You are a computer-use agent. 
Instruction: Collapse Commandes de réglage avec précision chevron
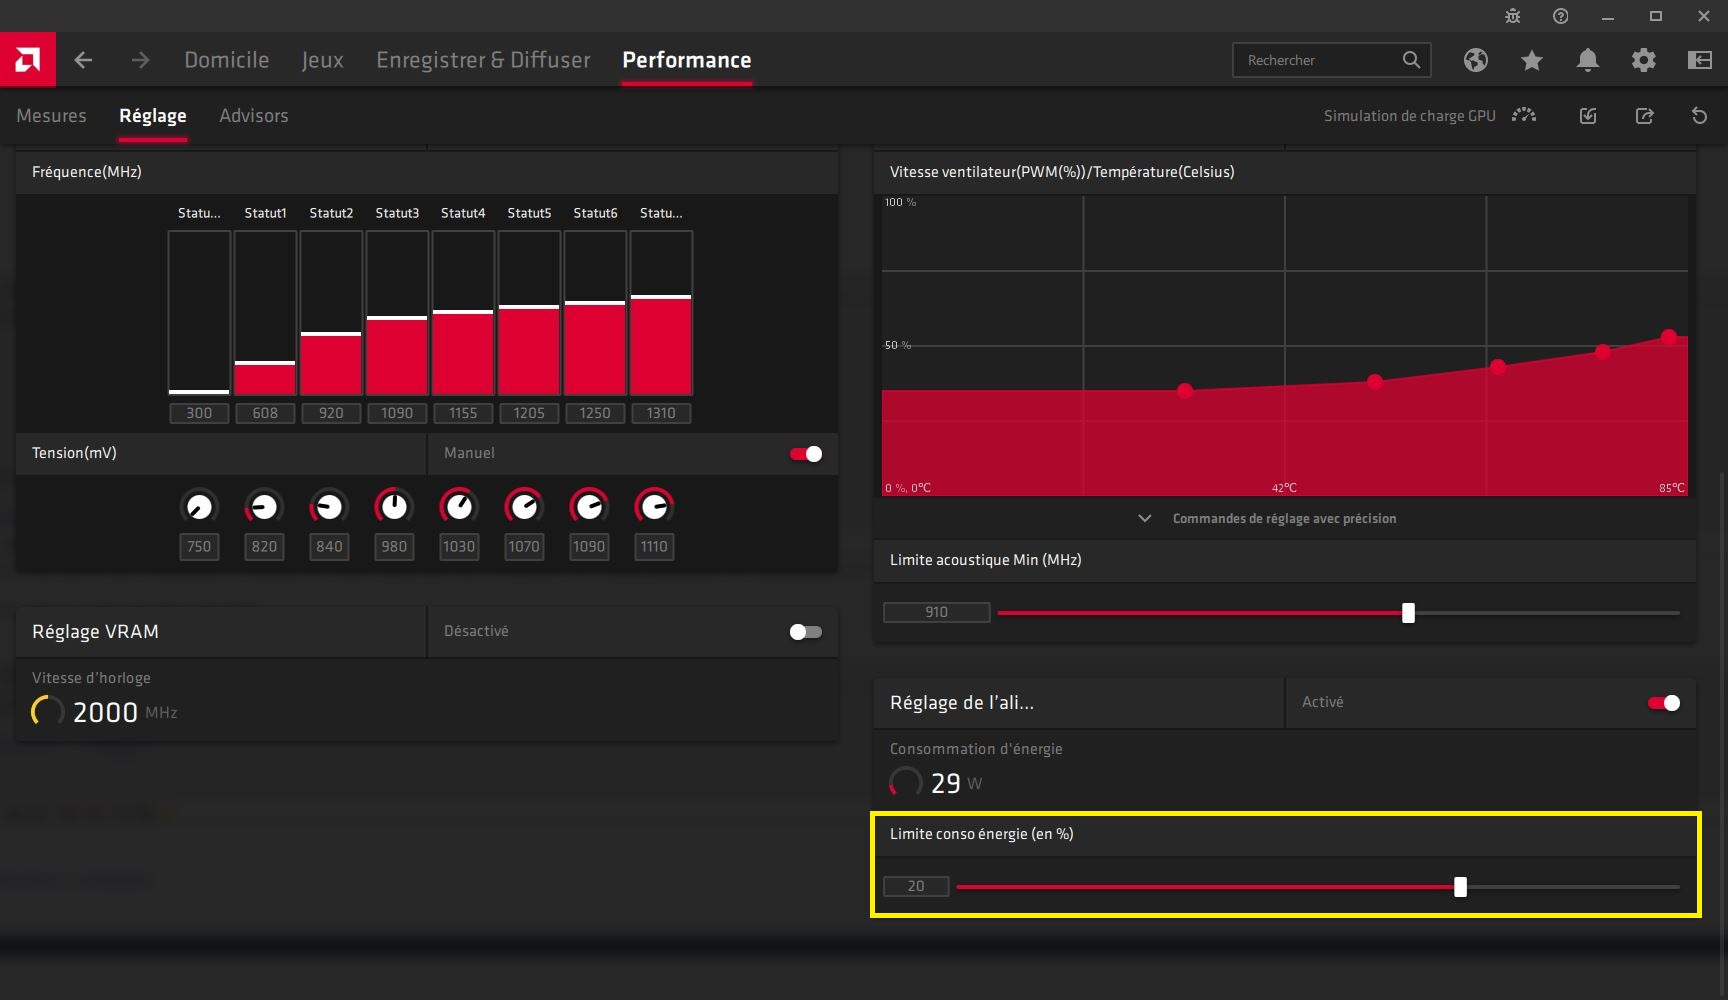tap(1145, 518)
